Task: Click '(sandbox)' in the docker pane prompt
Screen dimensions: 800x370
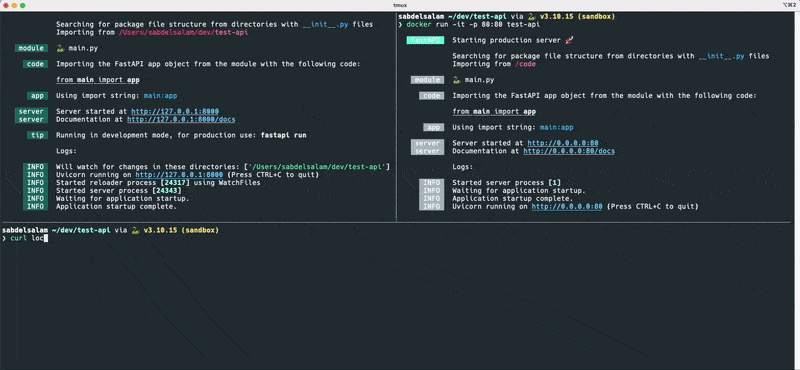Action: pos(596,17)
